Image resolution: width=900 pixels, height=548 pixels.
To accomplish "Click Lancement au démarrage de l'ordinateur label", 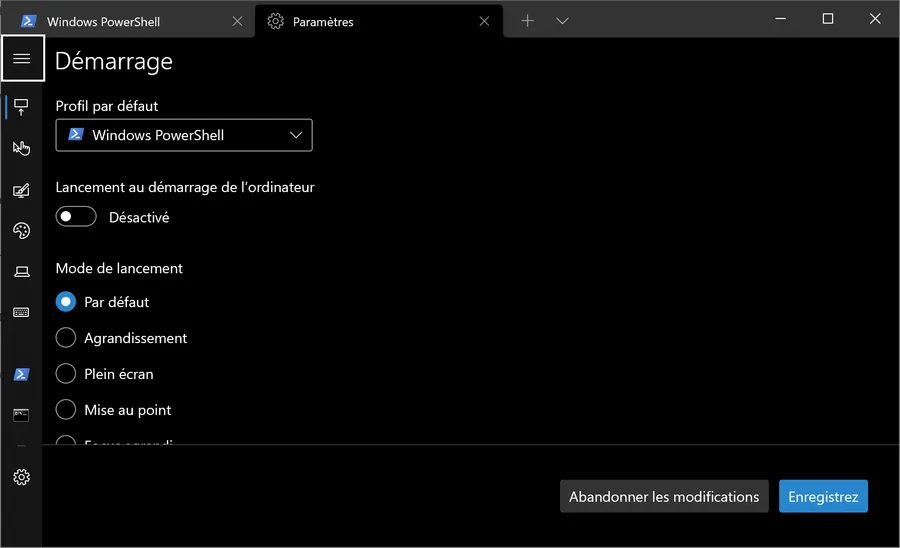I will tap(185, 187).
